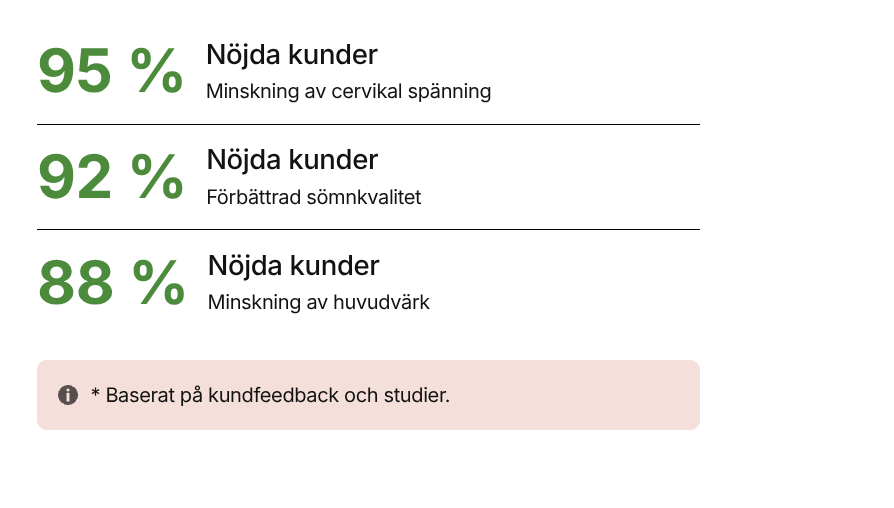Click the Nöjda kunder heading beside 88 %
The height and width of the screenshot is (508, 894).
(293, 266)
